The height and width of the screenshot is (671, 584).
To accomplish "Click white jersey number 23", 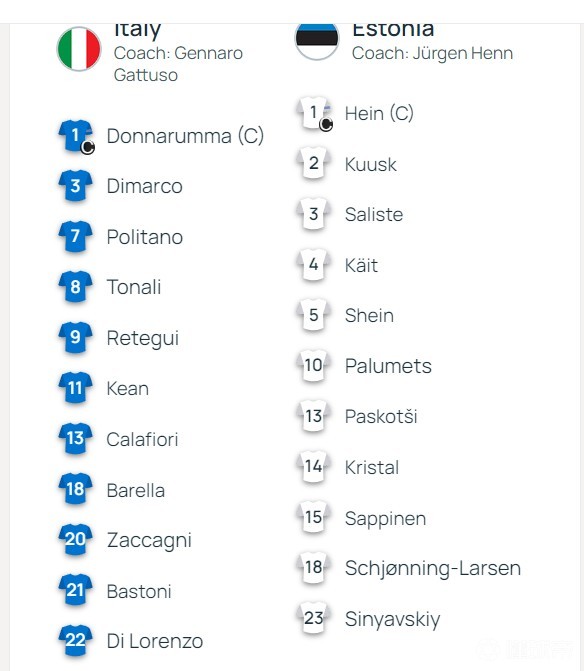I will (x=314, y=618).
